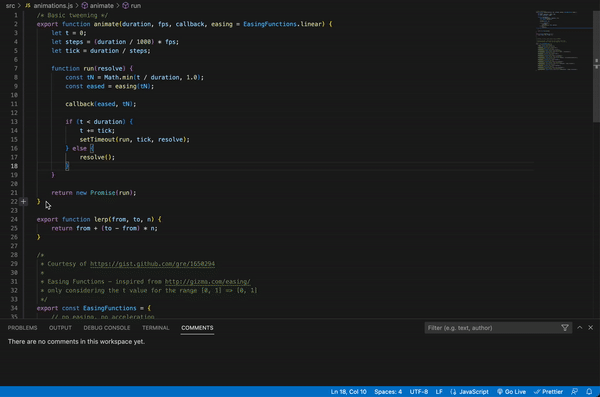Open the gizma.com/easing link
The height and width of the screenshot is (397, 600).
207,281
